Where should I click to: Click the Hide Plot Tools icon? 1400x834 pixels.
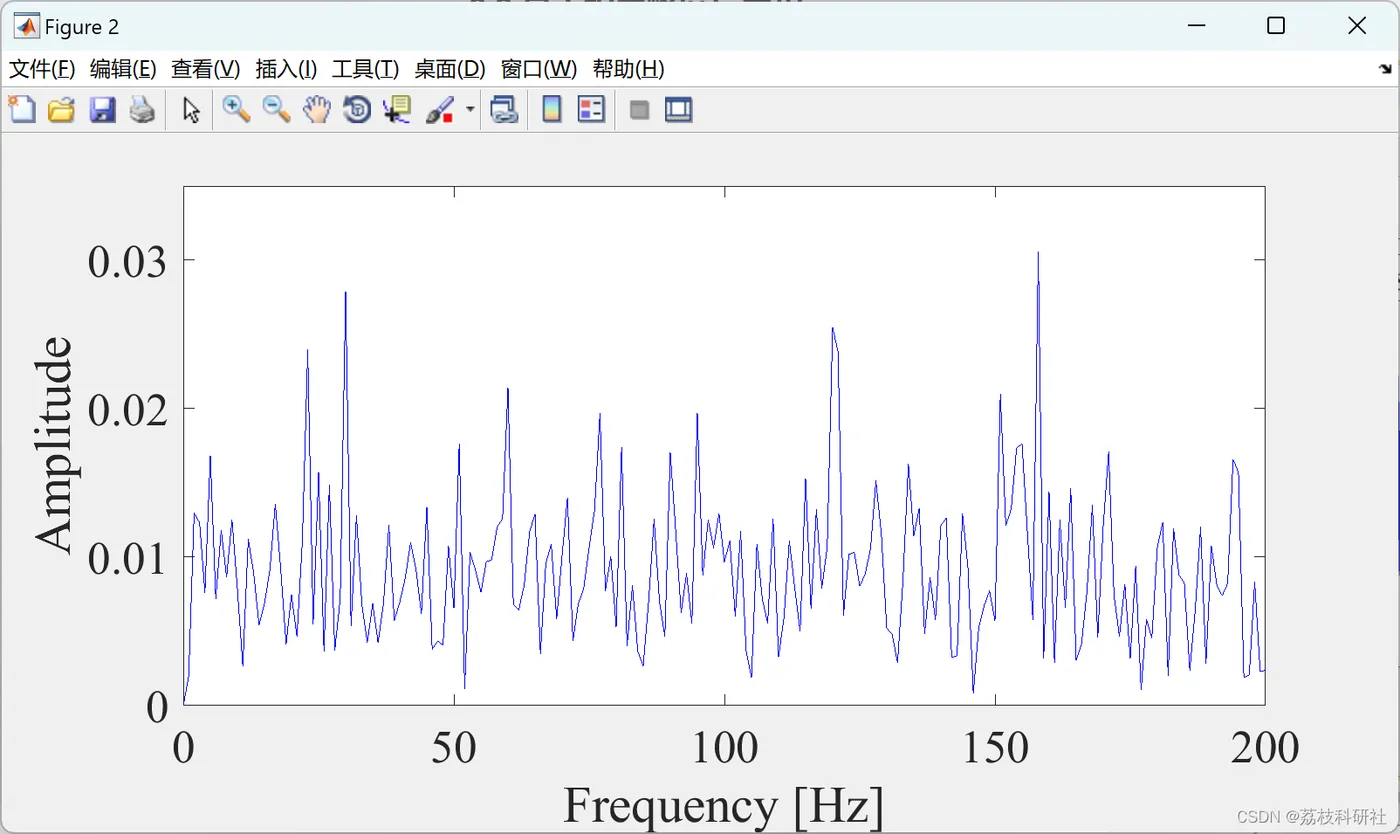639,109
